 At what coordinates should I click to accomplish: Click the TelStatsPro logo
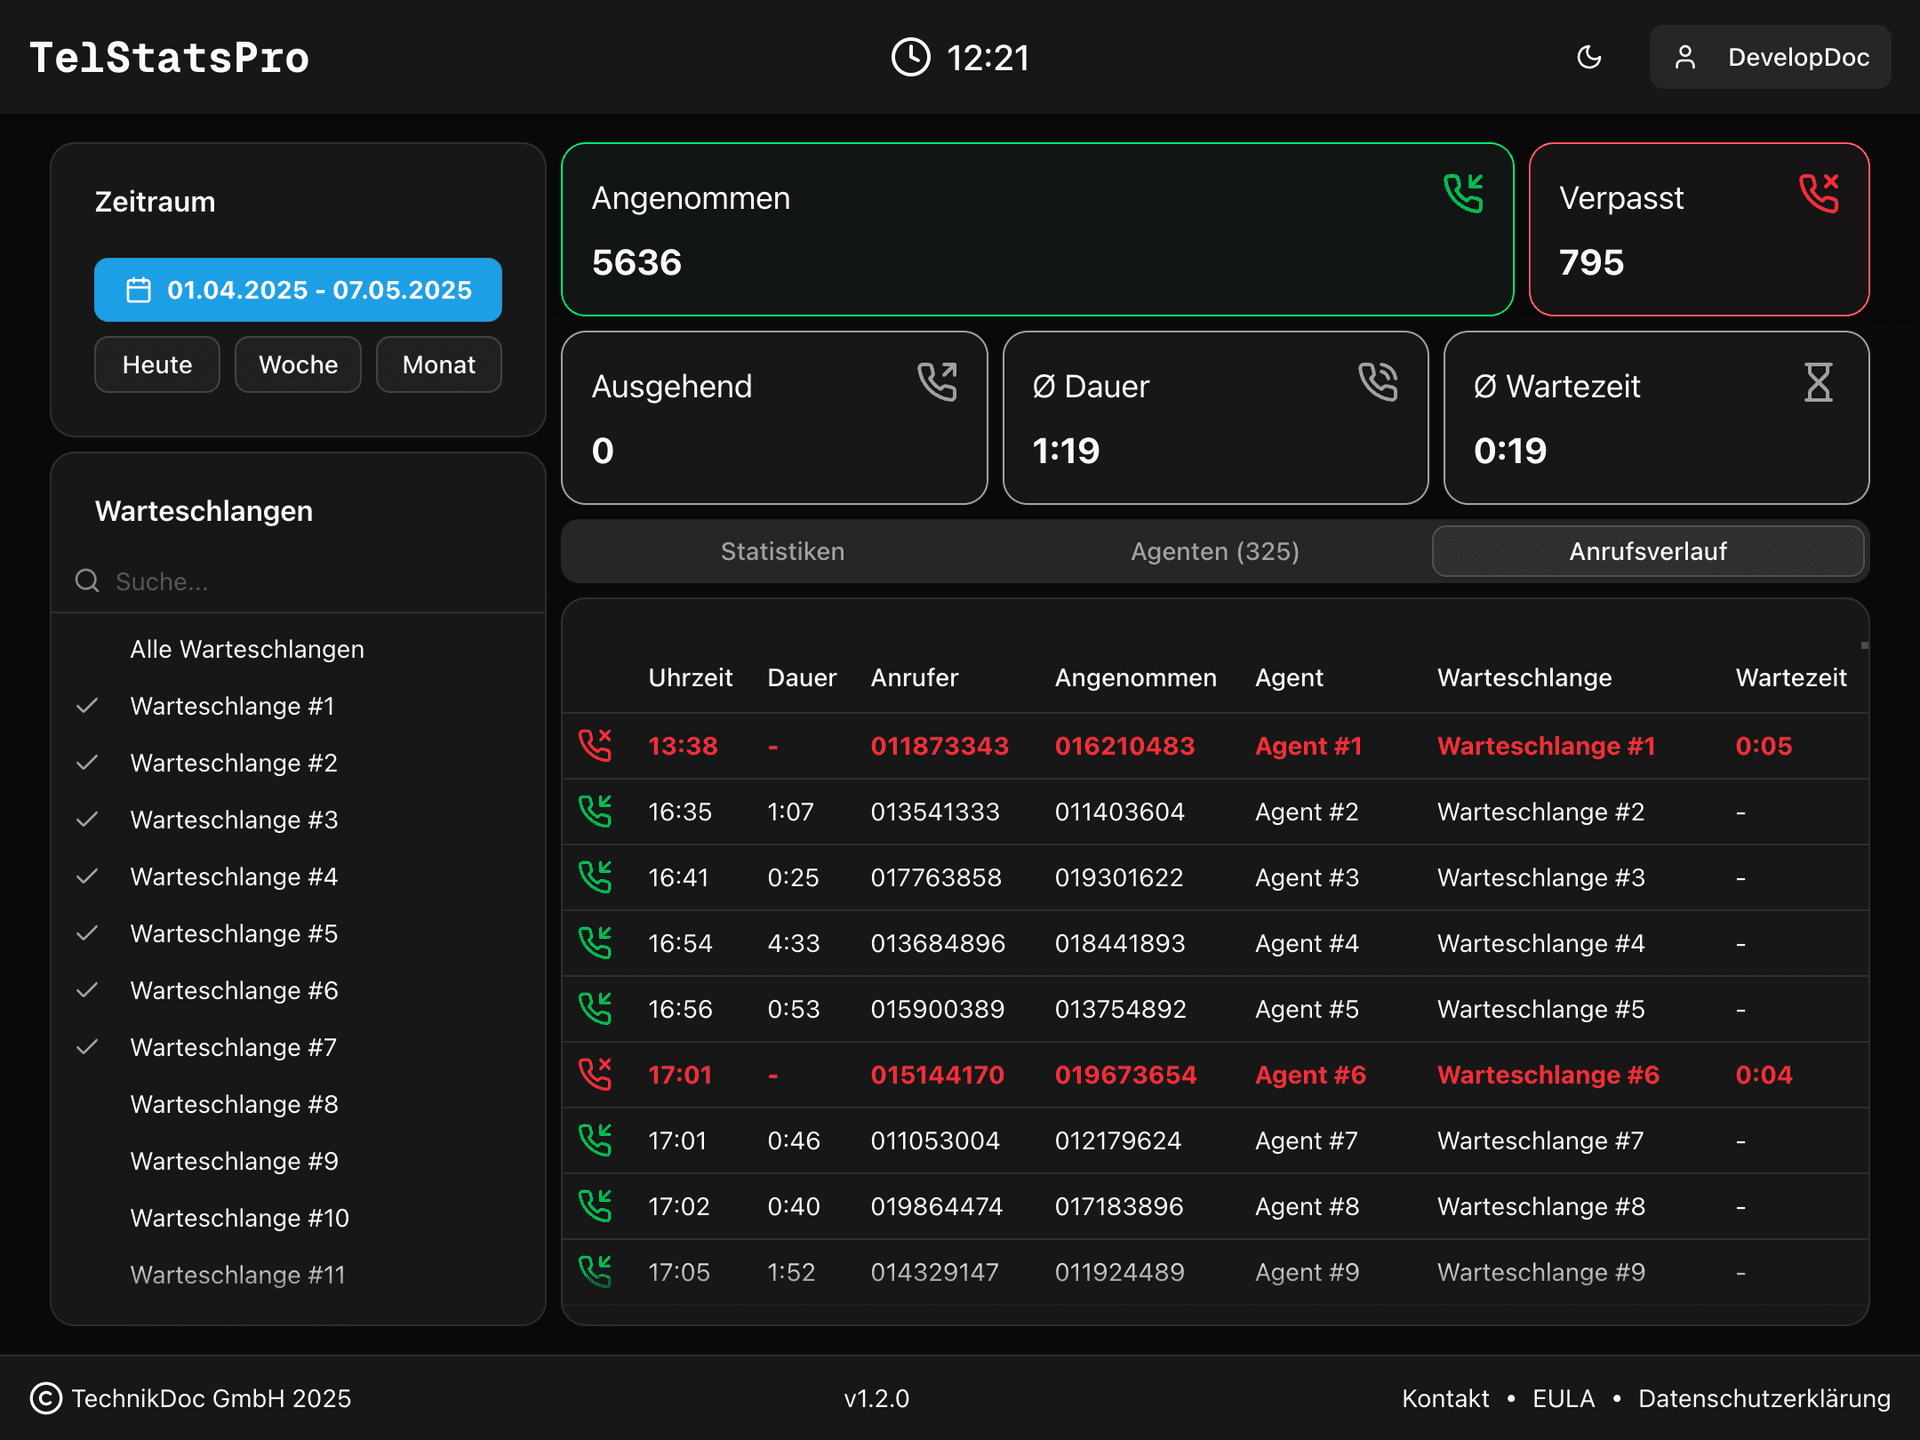[x=169, y=57]
